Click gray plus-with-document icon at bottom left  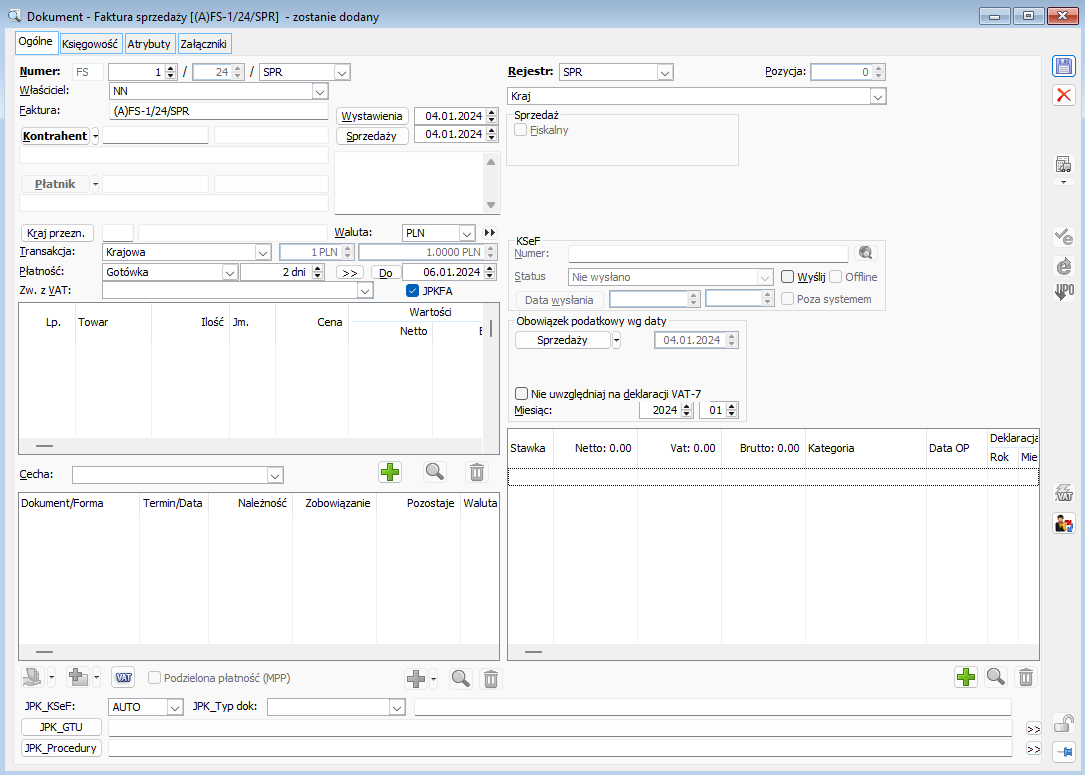click(x=78, y=677)
